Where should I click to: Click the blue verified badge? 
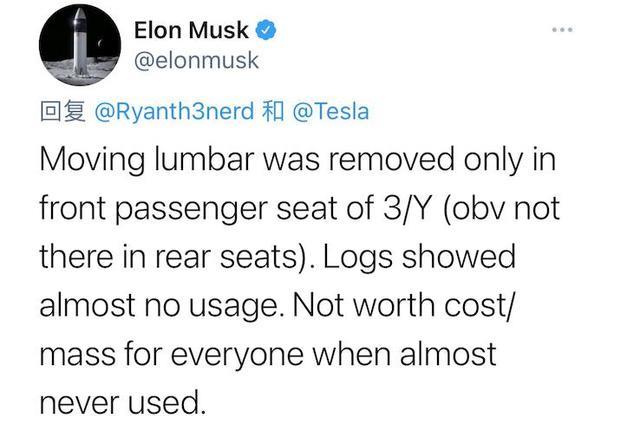click(x=266, y=30)
